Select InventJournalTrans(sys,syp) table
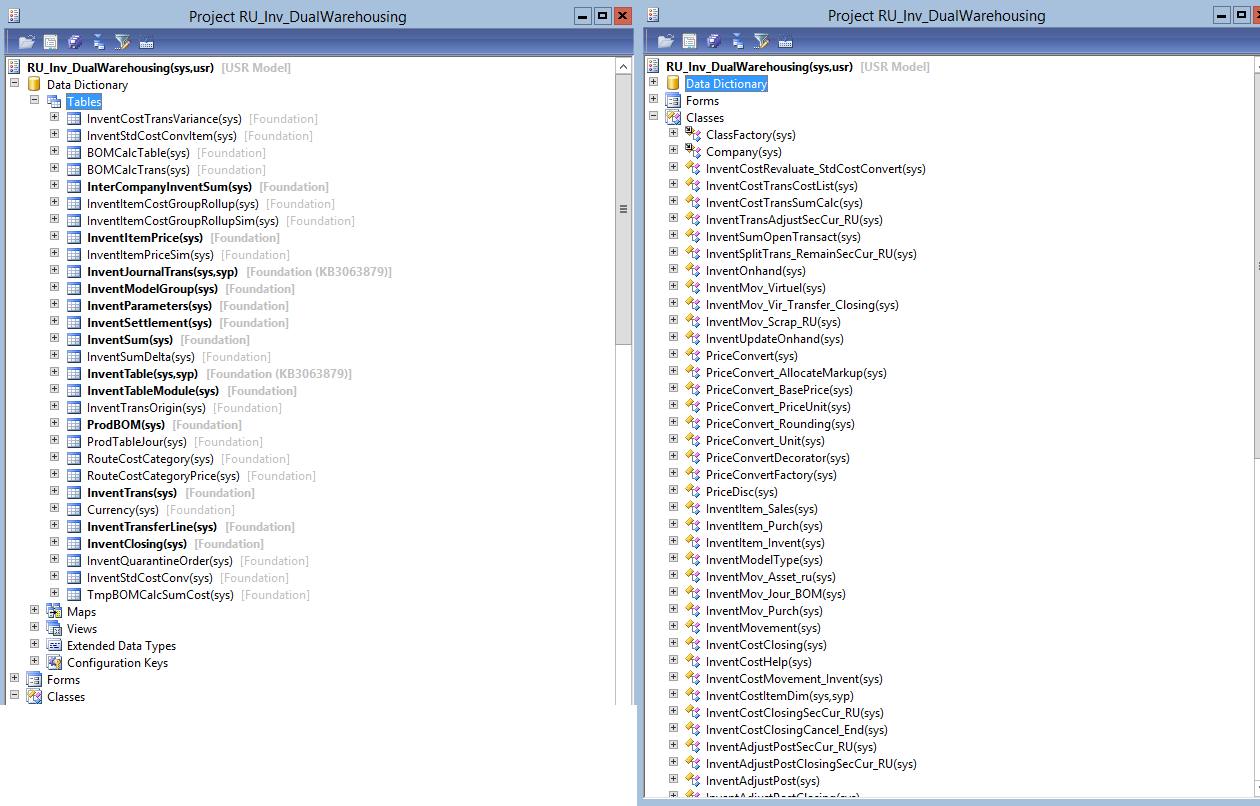Image resolution: width=1260 pixels, height=806 pixels. (162, 272)
